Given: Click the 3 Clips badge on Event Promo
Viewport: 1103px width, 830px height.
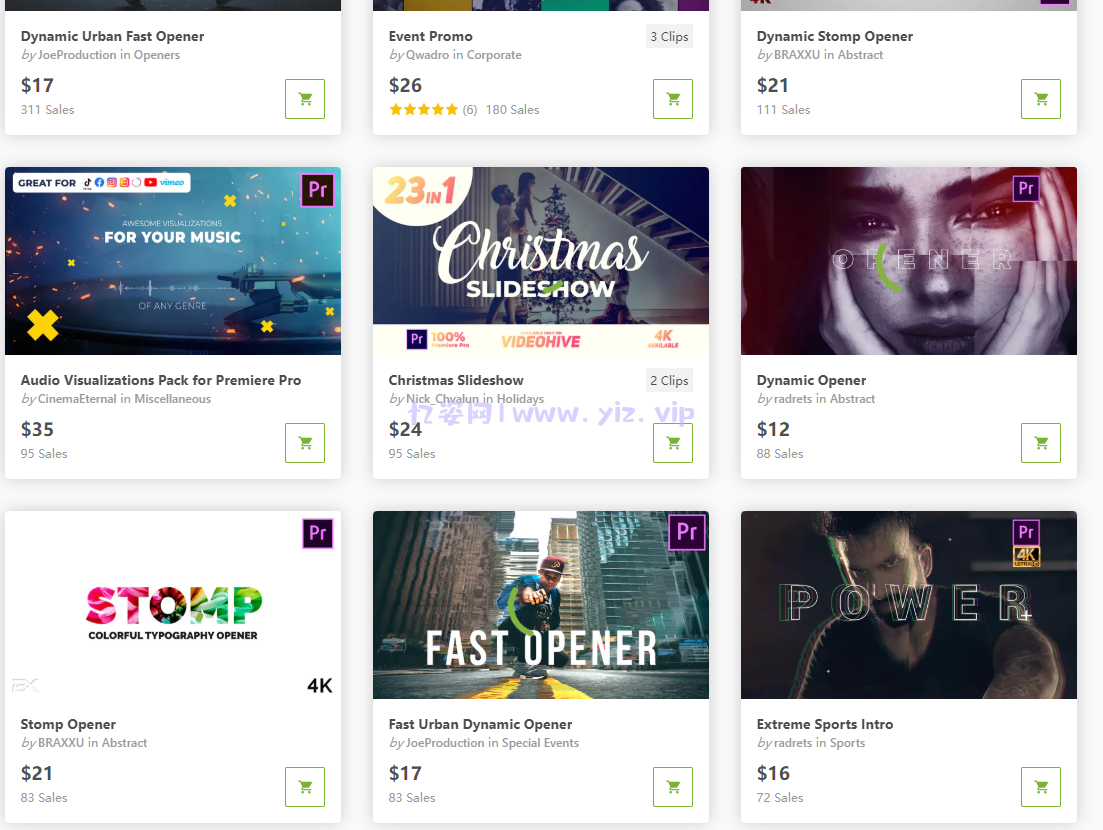Looking at the screenshot, I should point(669,37).
